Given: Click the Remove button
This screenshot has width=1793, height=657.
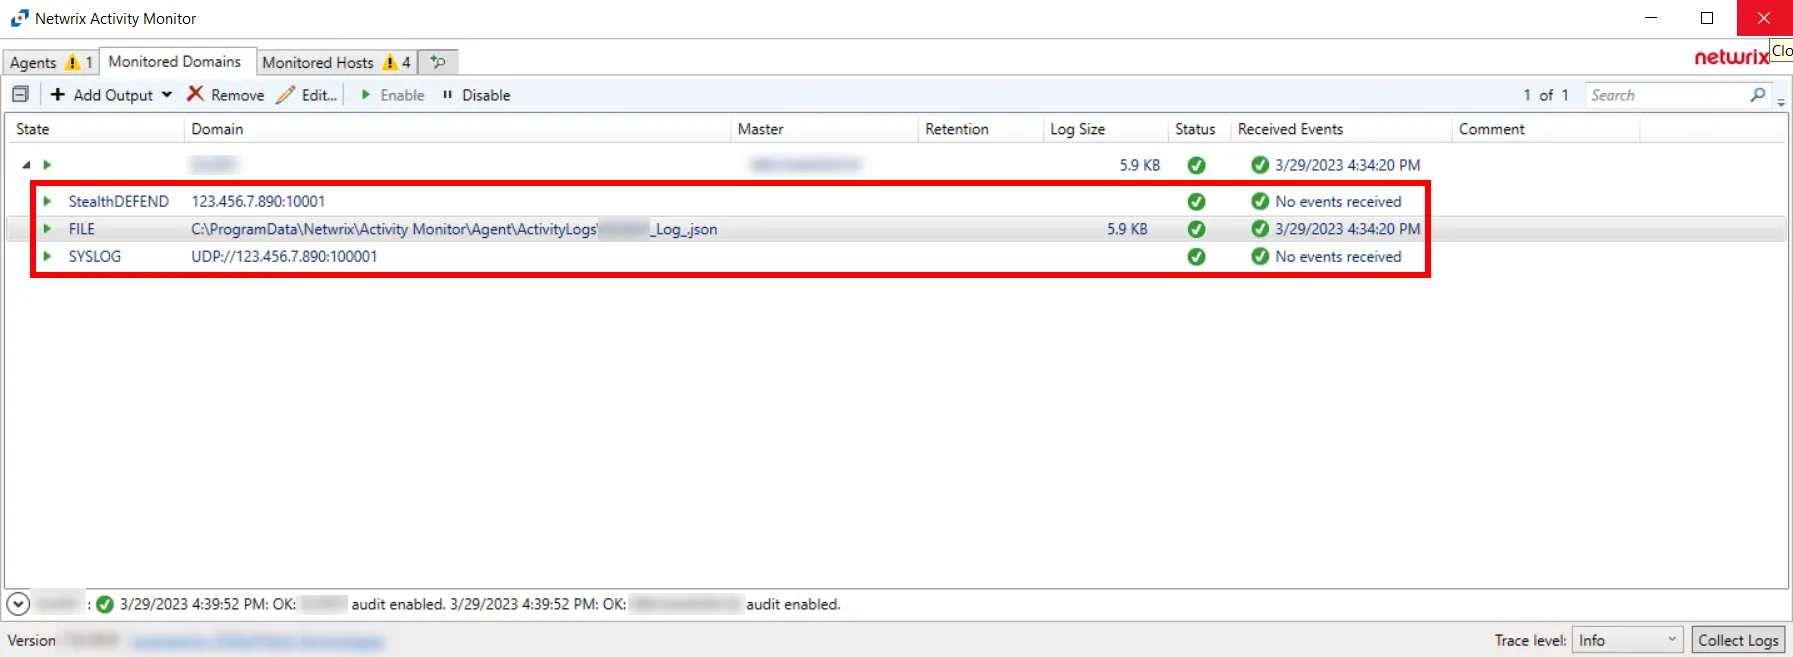Looking at the screenshot, I should click(226, 95).
